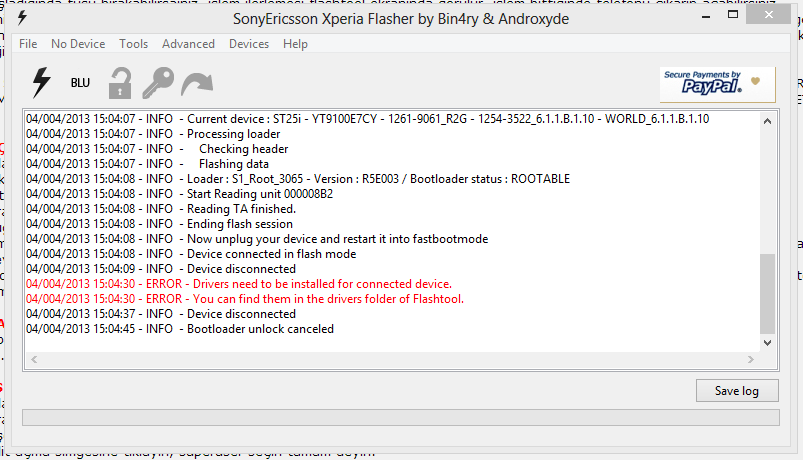Viewport: 803px width, 460px height.
Task: Click log line 'Processing loader'
Action: (x=153, y=134)
